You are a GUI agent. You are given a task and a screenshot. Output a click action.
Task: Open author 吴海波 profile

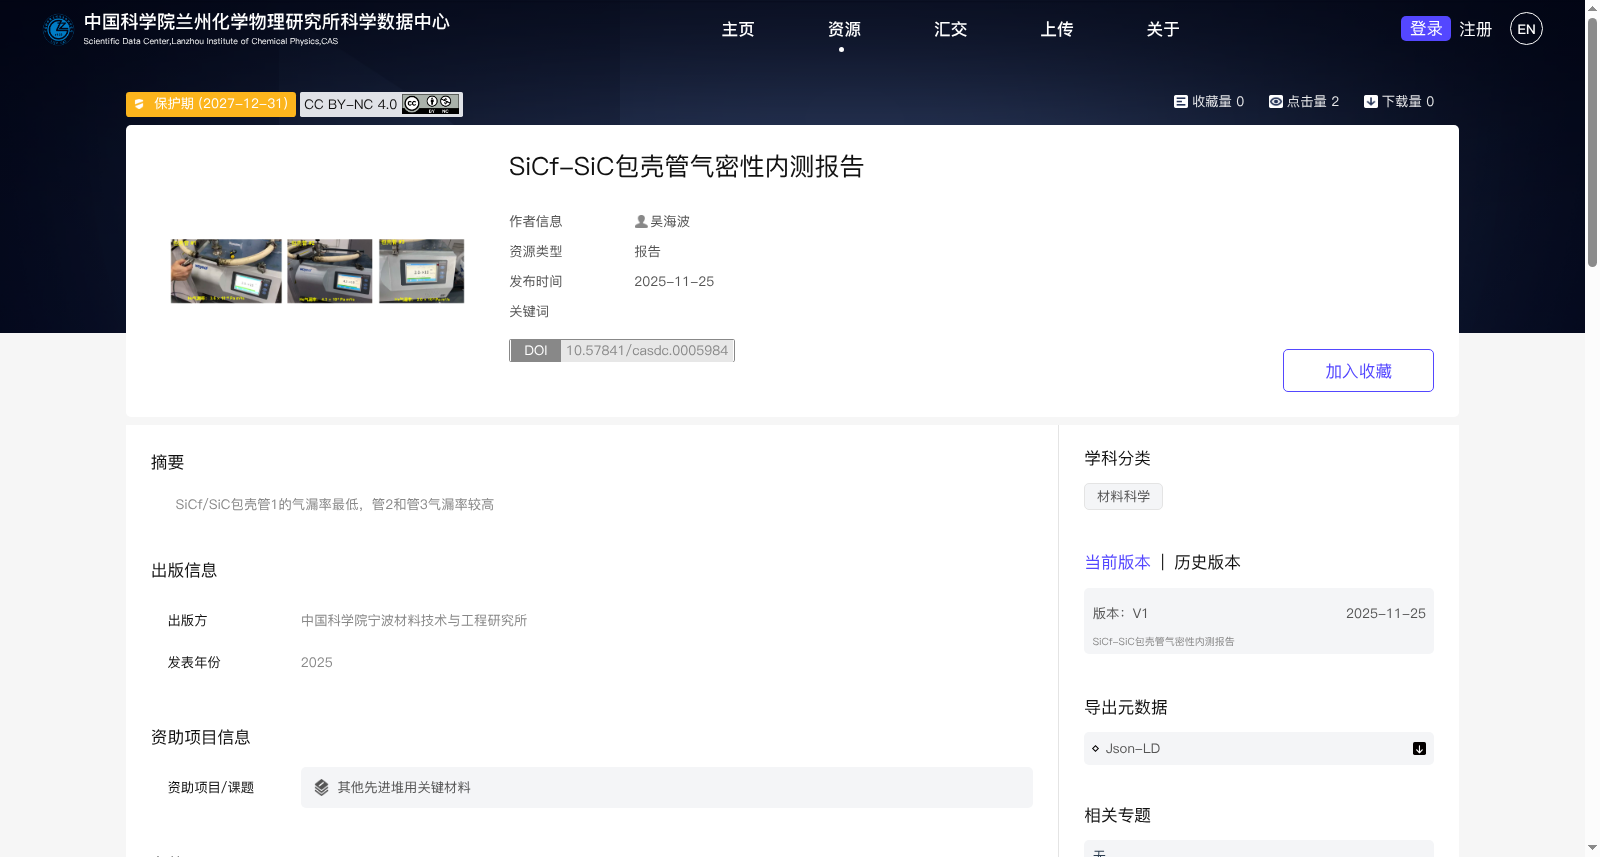pyautogui.click(x=670, y=221)
